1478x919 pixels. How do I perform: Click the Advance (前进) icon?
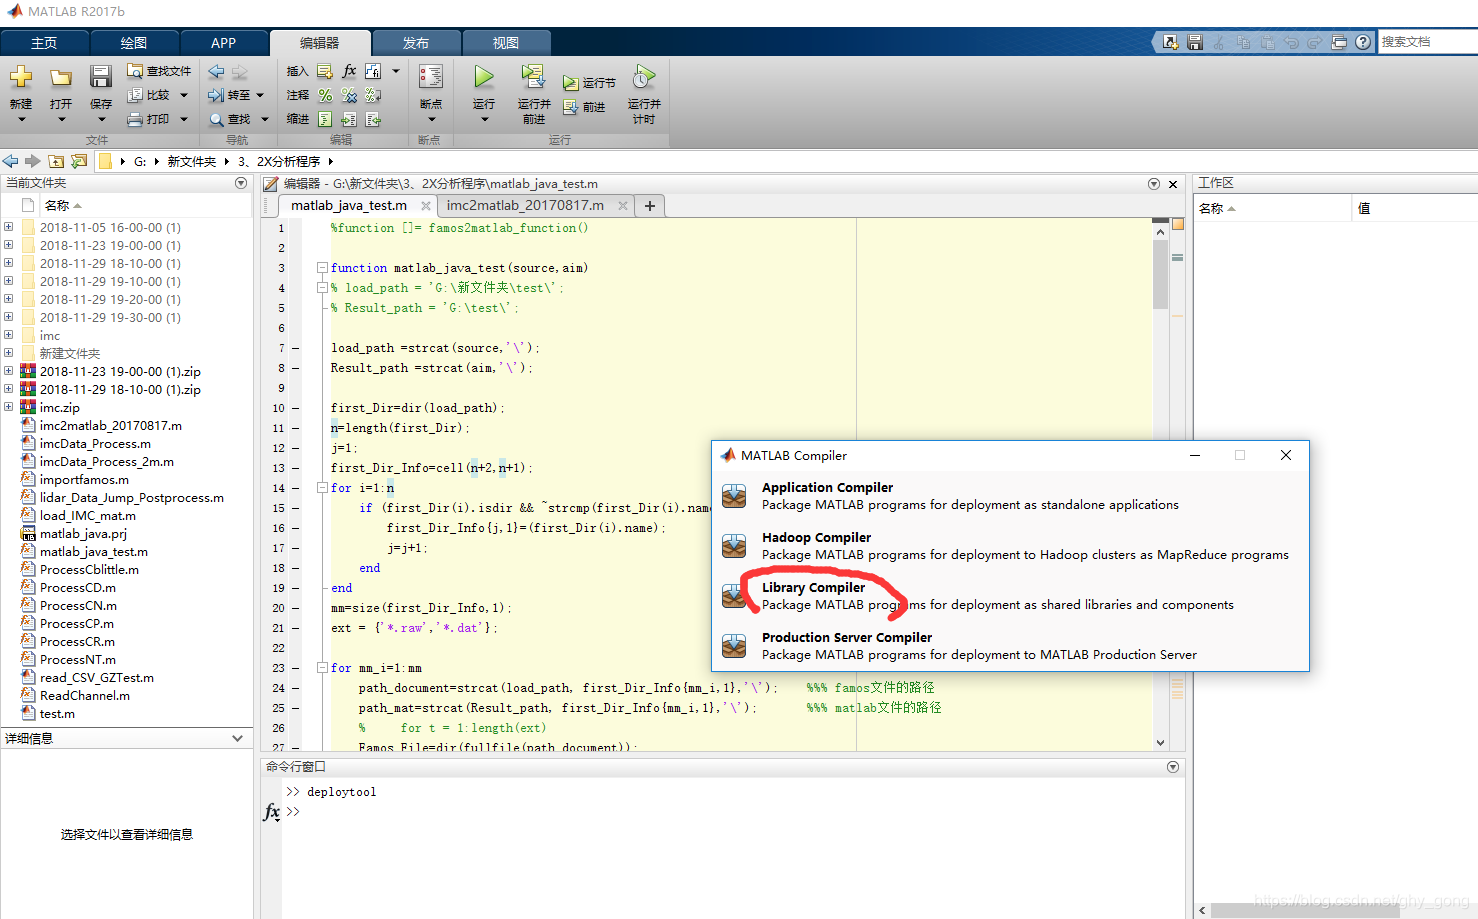pyautogui.click(x=571, y=107)
